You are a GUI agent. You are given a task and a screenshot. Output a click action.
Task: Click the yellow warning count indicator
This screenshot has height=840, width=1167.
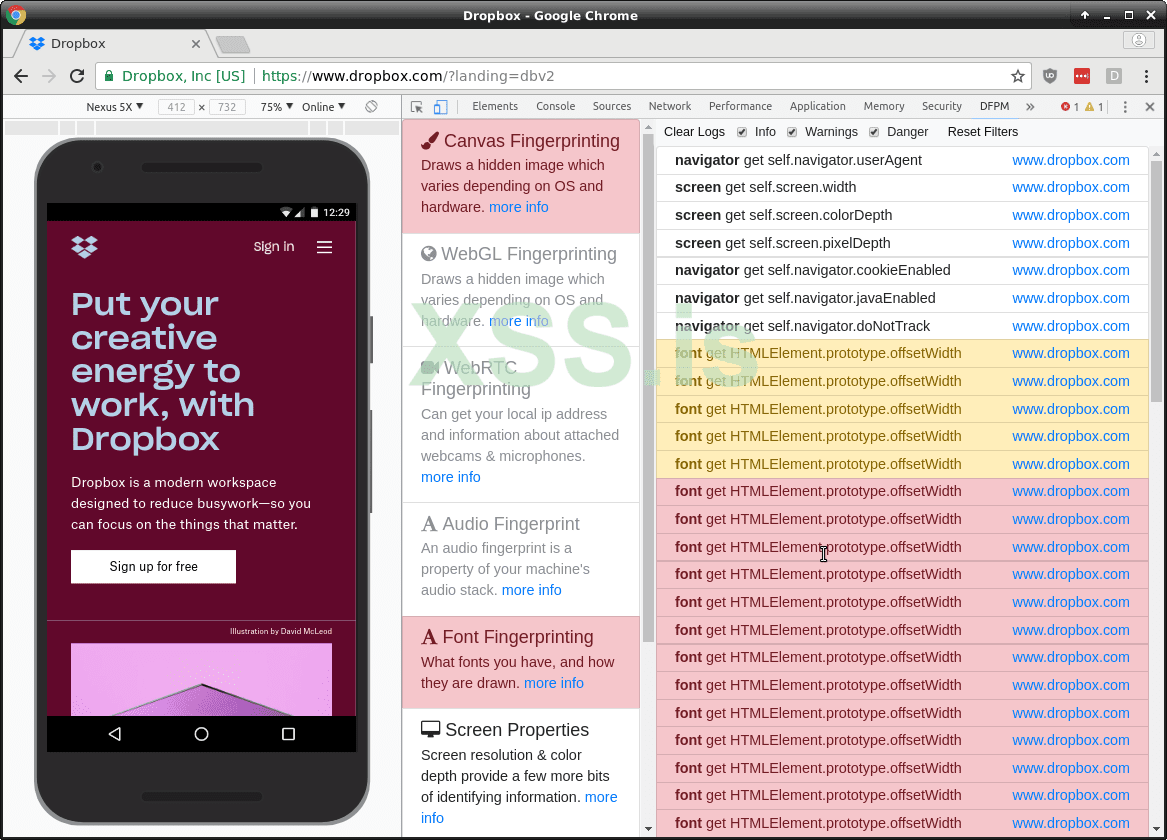1094,106
